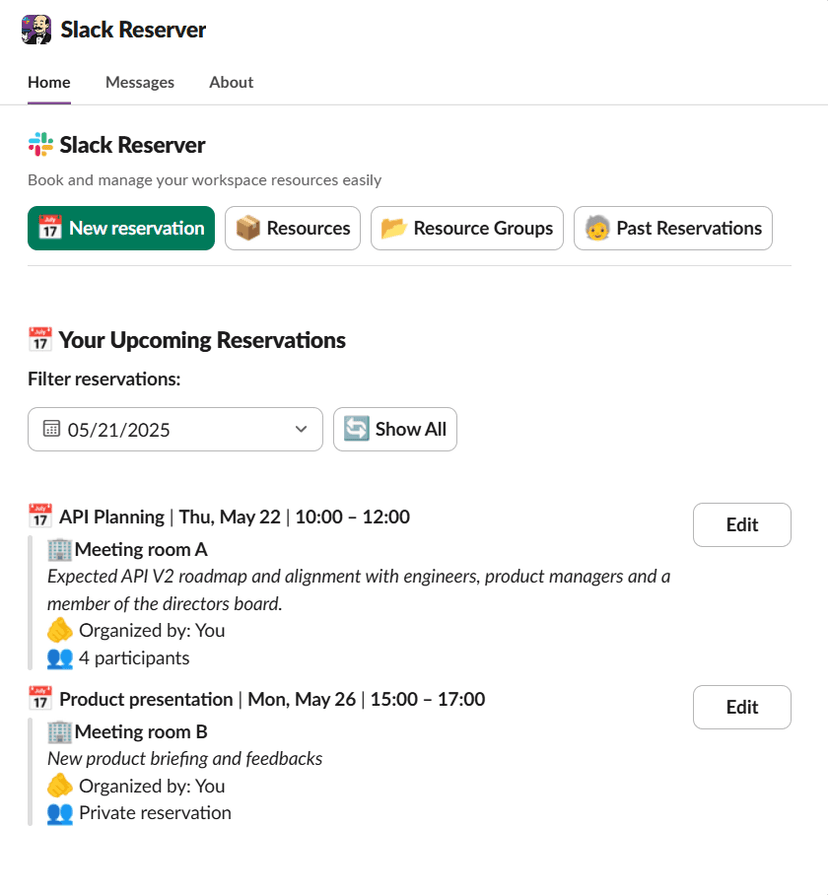The image size is (828, 895).
Task: Click the colorful Slack logo beside heading
Action: pos(41,144)
